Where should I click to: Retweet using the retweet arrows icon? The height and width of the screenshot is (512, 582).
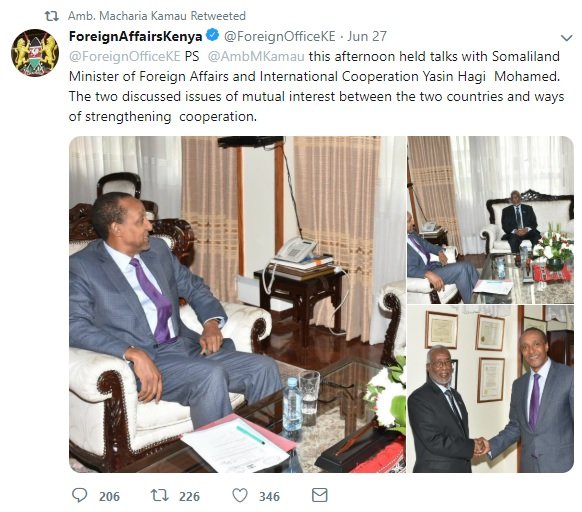tap(160, 495)
